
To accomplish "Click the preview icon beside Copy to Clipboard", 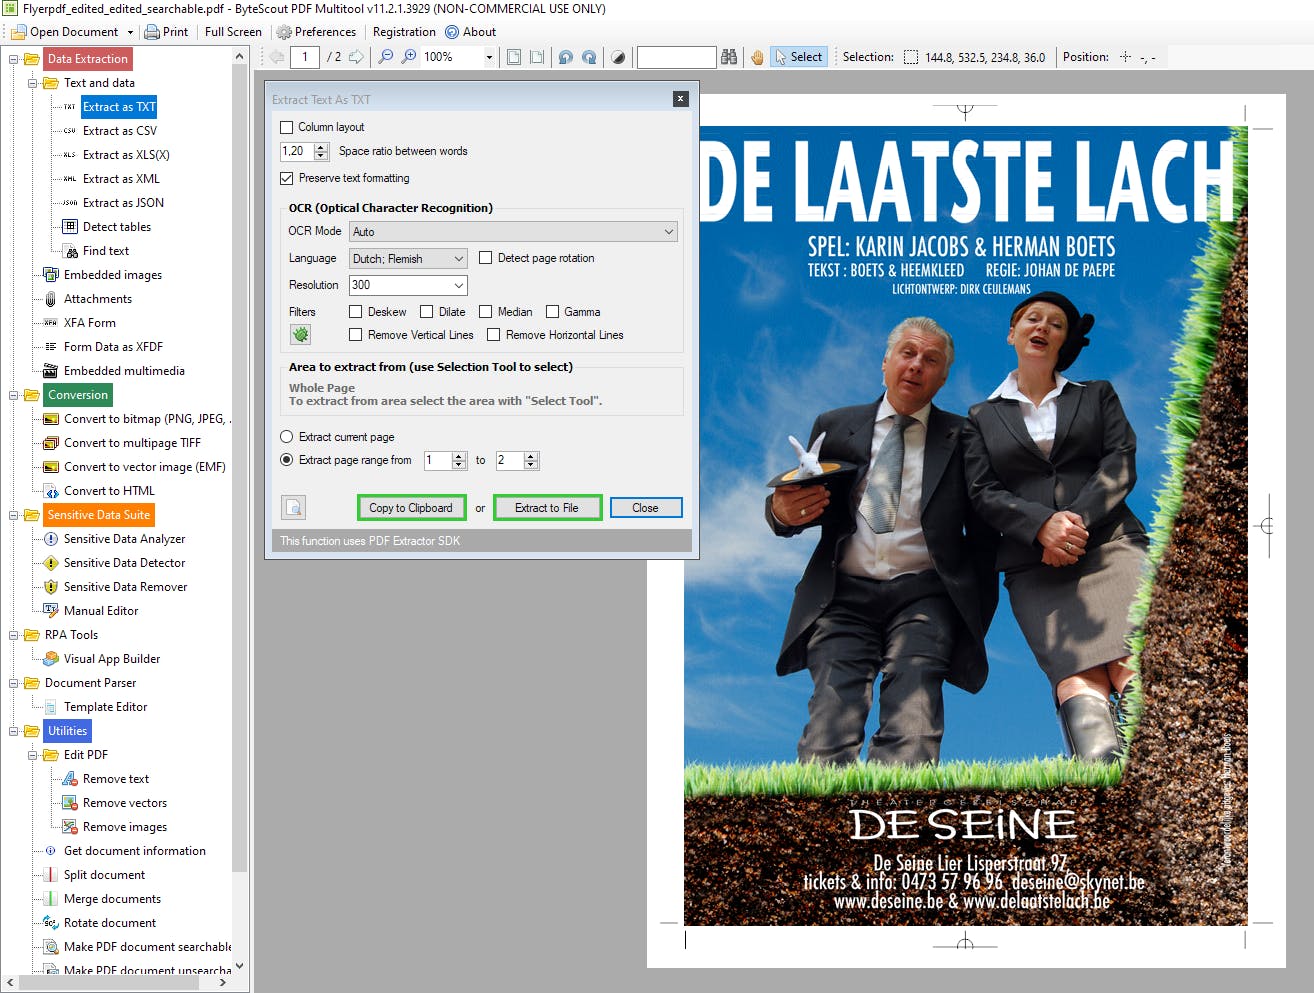I will click(293, 508).
